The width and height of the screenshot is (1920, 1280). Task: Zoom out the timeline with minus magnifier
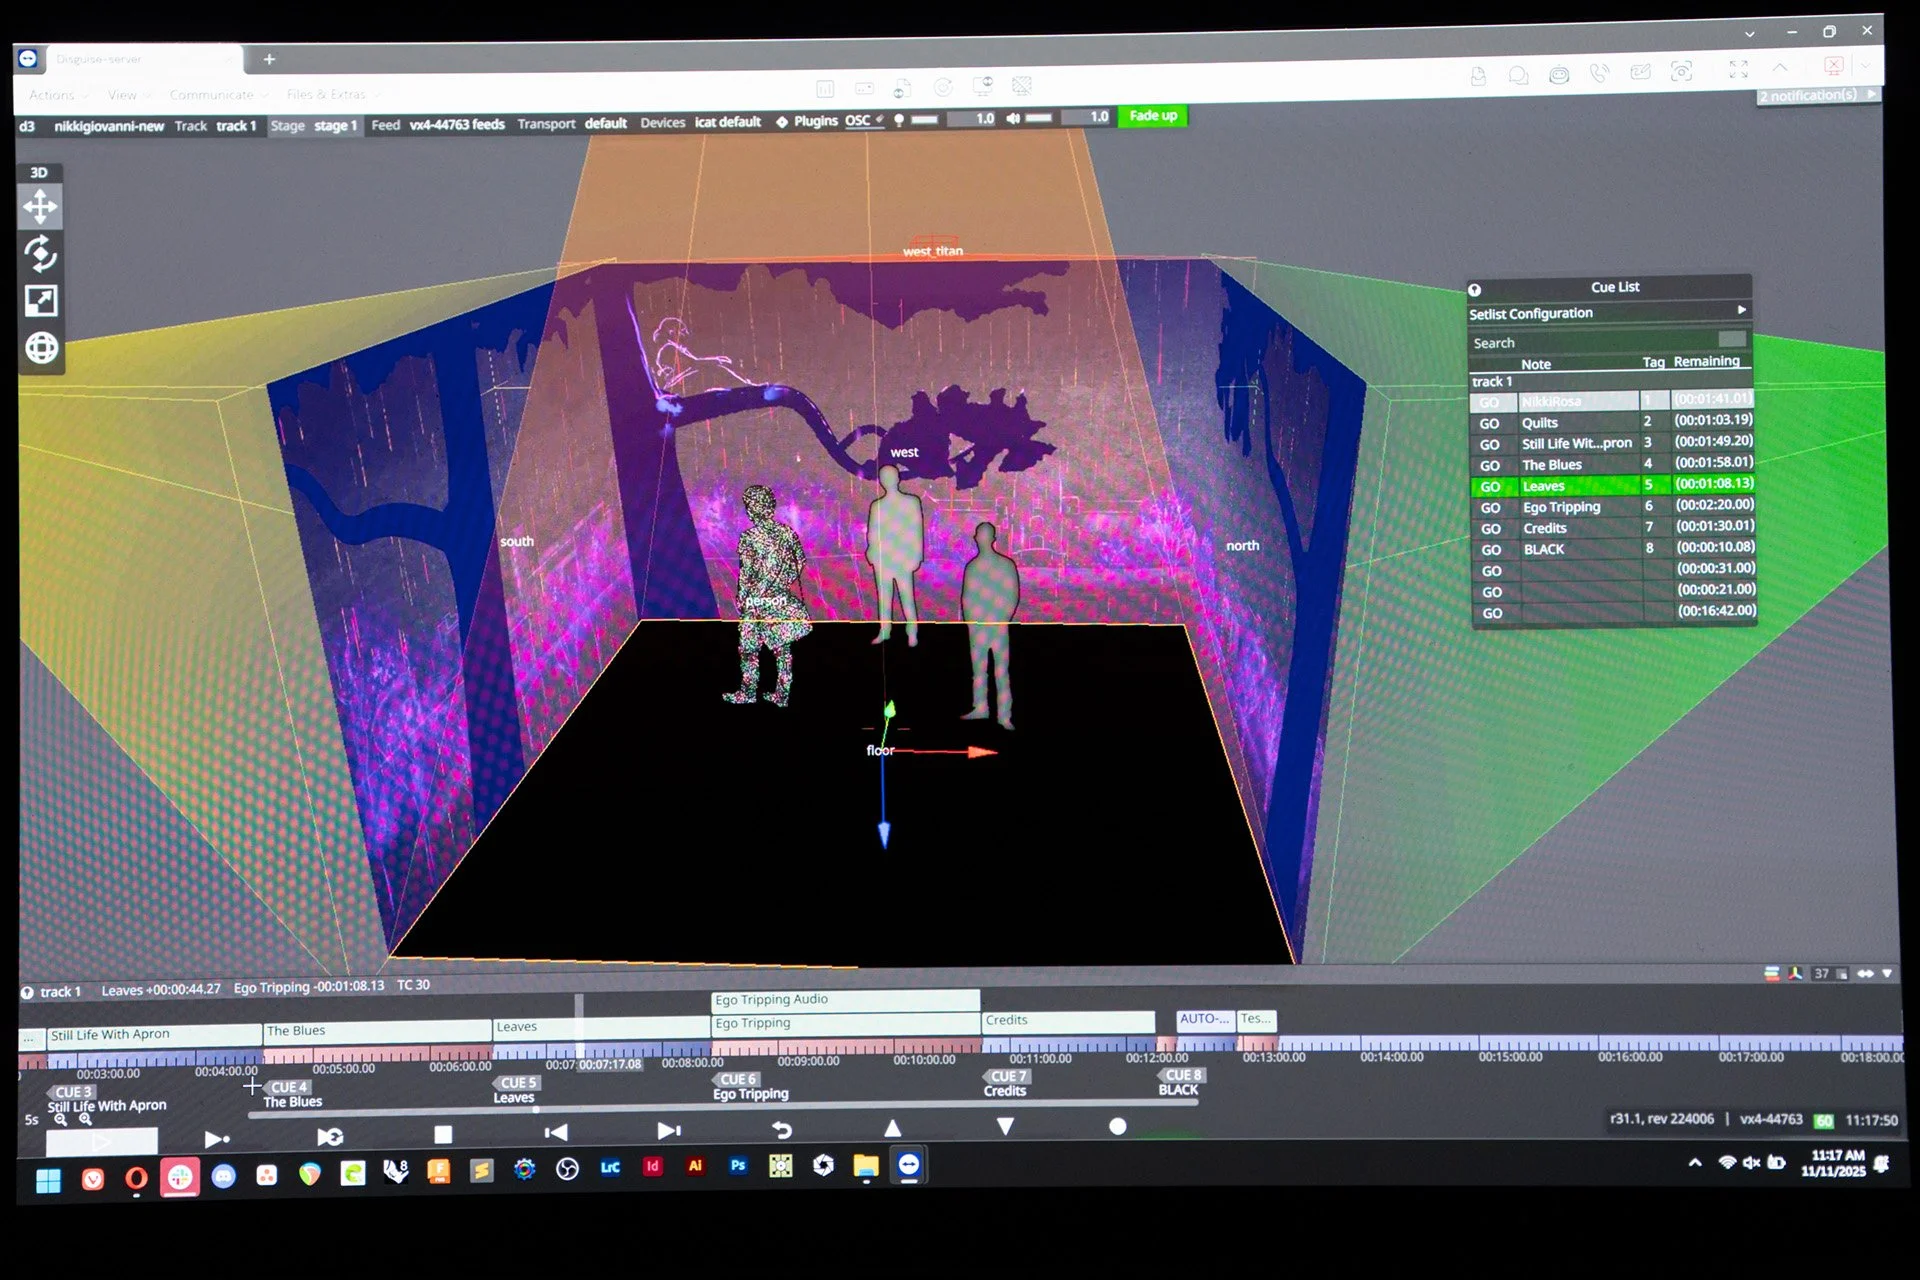point(61,1120)
